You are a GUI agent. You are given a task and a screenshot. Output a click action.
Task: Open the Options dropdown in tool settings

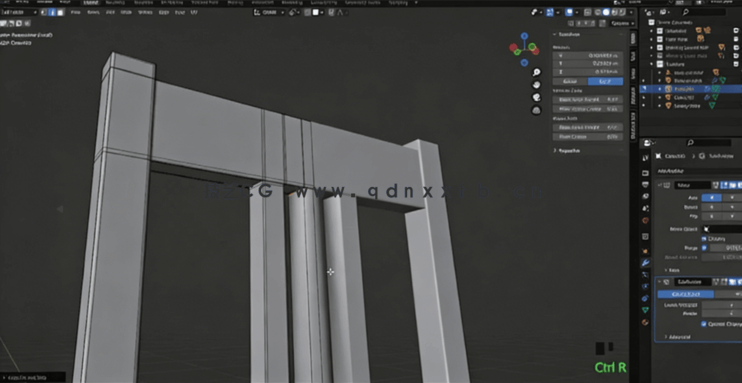622,23
